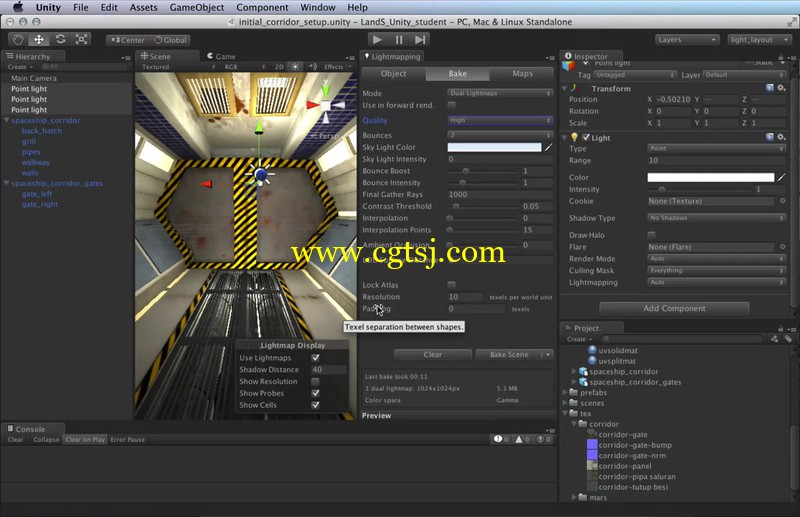The image size is (800, 517).
Task: Click Final Gather Rays input field
Action: (x=500, y=194)
